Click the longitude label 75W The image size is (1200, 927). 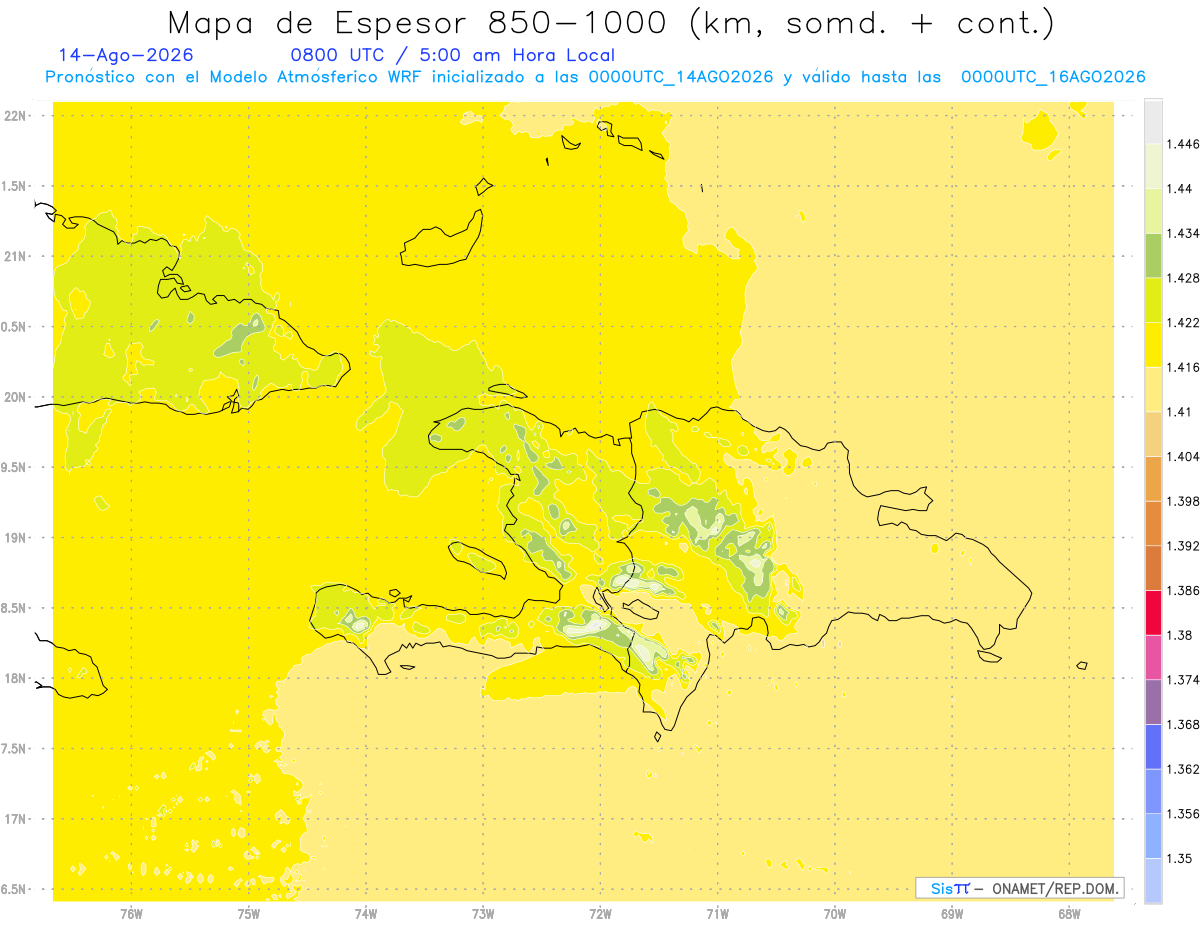[x=248, y=914]
